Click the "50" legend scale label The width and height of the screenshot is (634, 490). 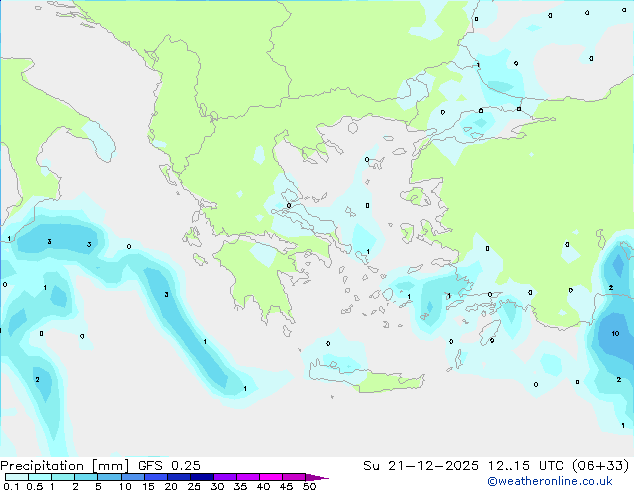(x=309, y=486)
